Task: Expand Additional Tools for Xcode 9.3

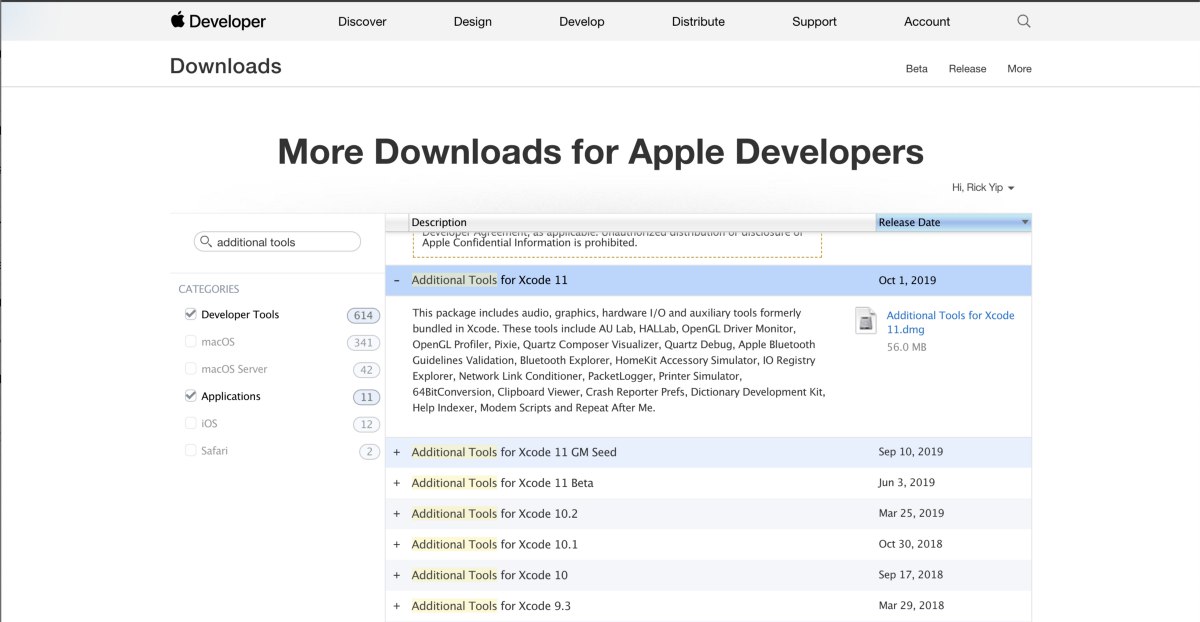Action: coord(397,606)
